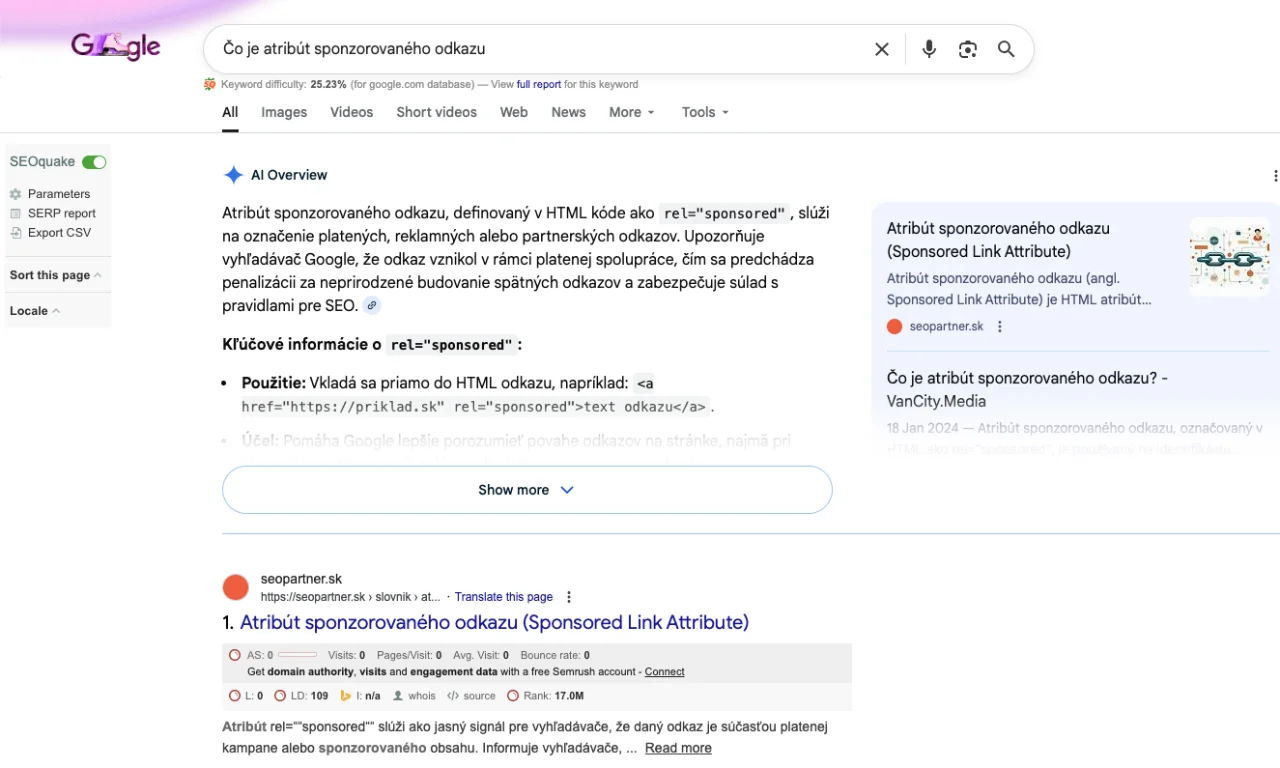This screenshot has height=768, width=1280.
Task: Expand AI Overview with Show more
Action: (x=526, y=490)
